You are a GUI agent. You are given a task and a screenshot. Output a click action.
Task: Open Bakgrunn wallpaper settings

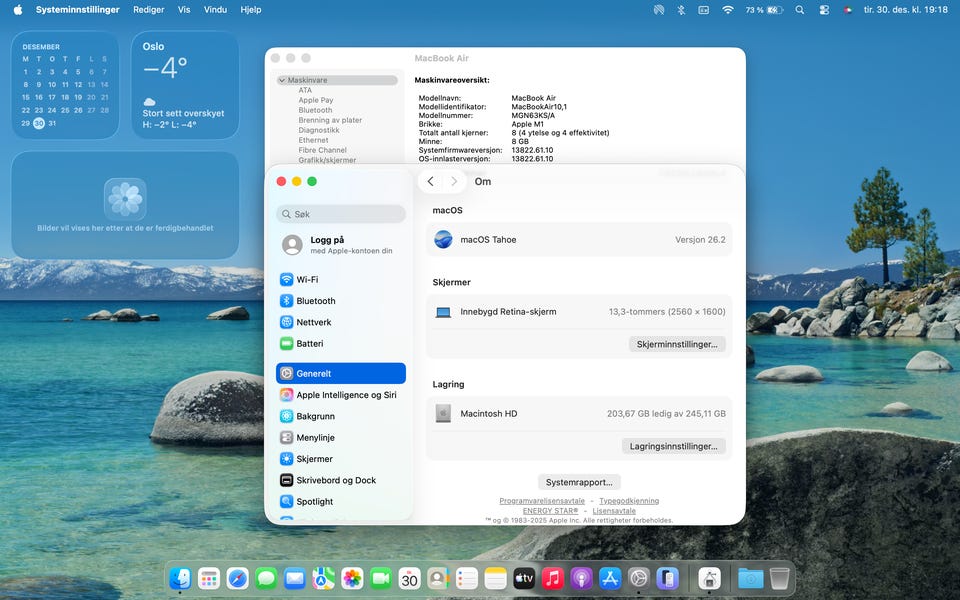pyautogui.click(x=315, y=416)
